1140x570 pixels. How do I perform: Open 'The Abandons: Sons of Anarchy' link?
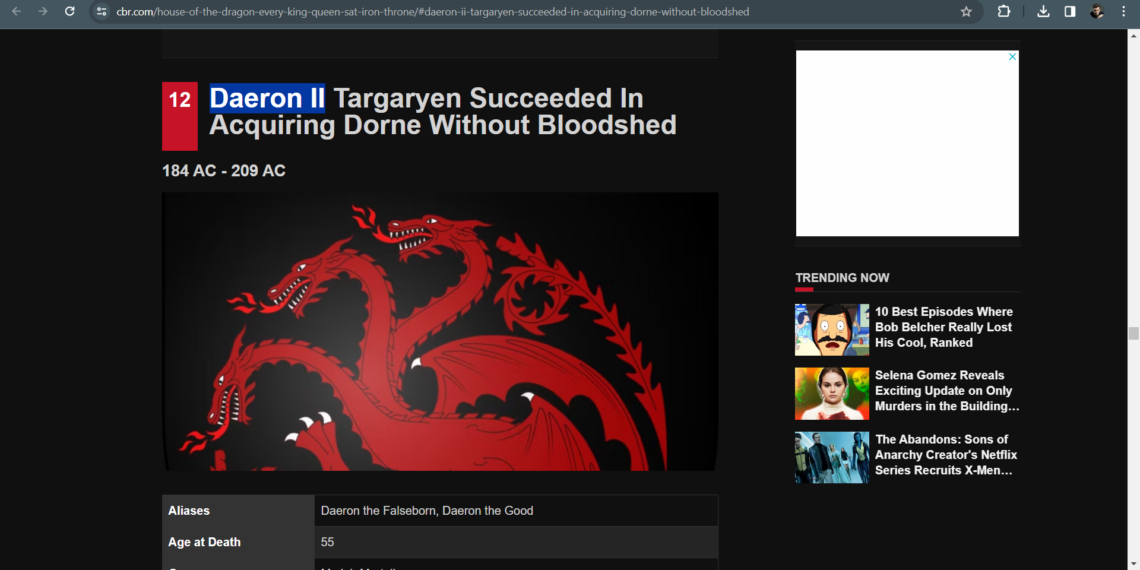coord(946,455)
